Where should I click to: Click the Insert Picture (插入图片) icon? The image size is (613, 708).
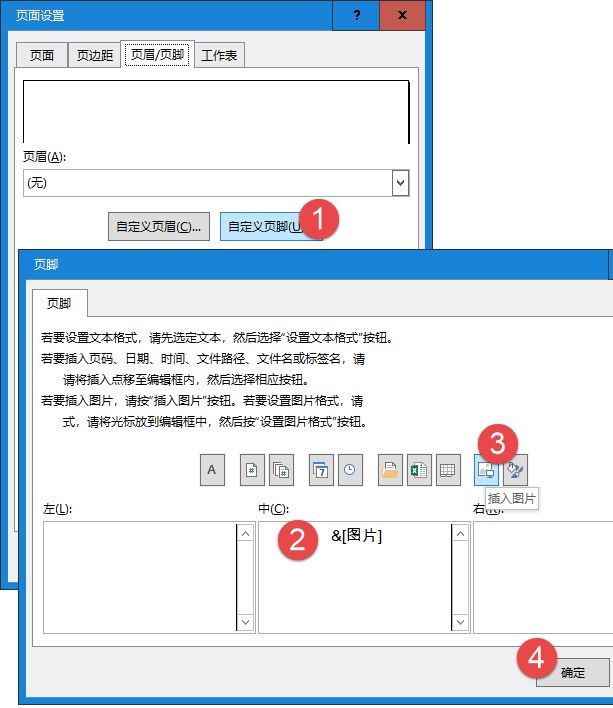coord(486,470)
